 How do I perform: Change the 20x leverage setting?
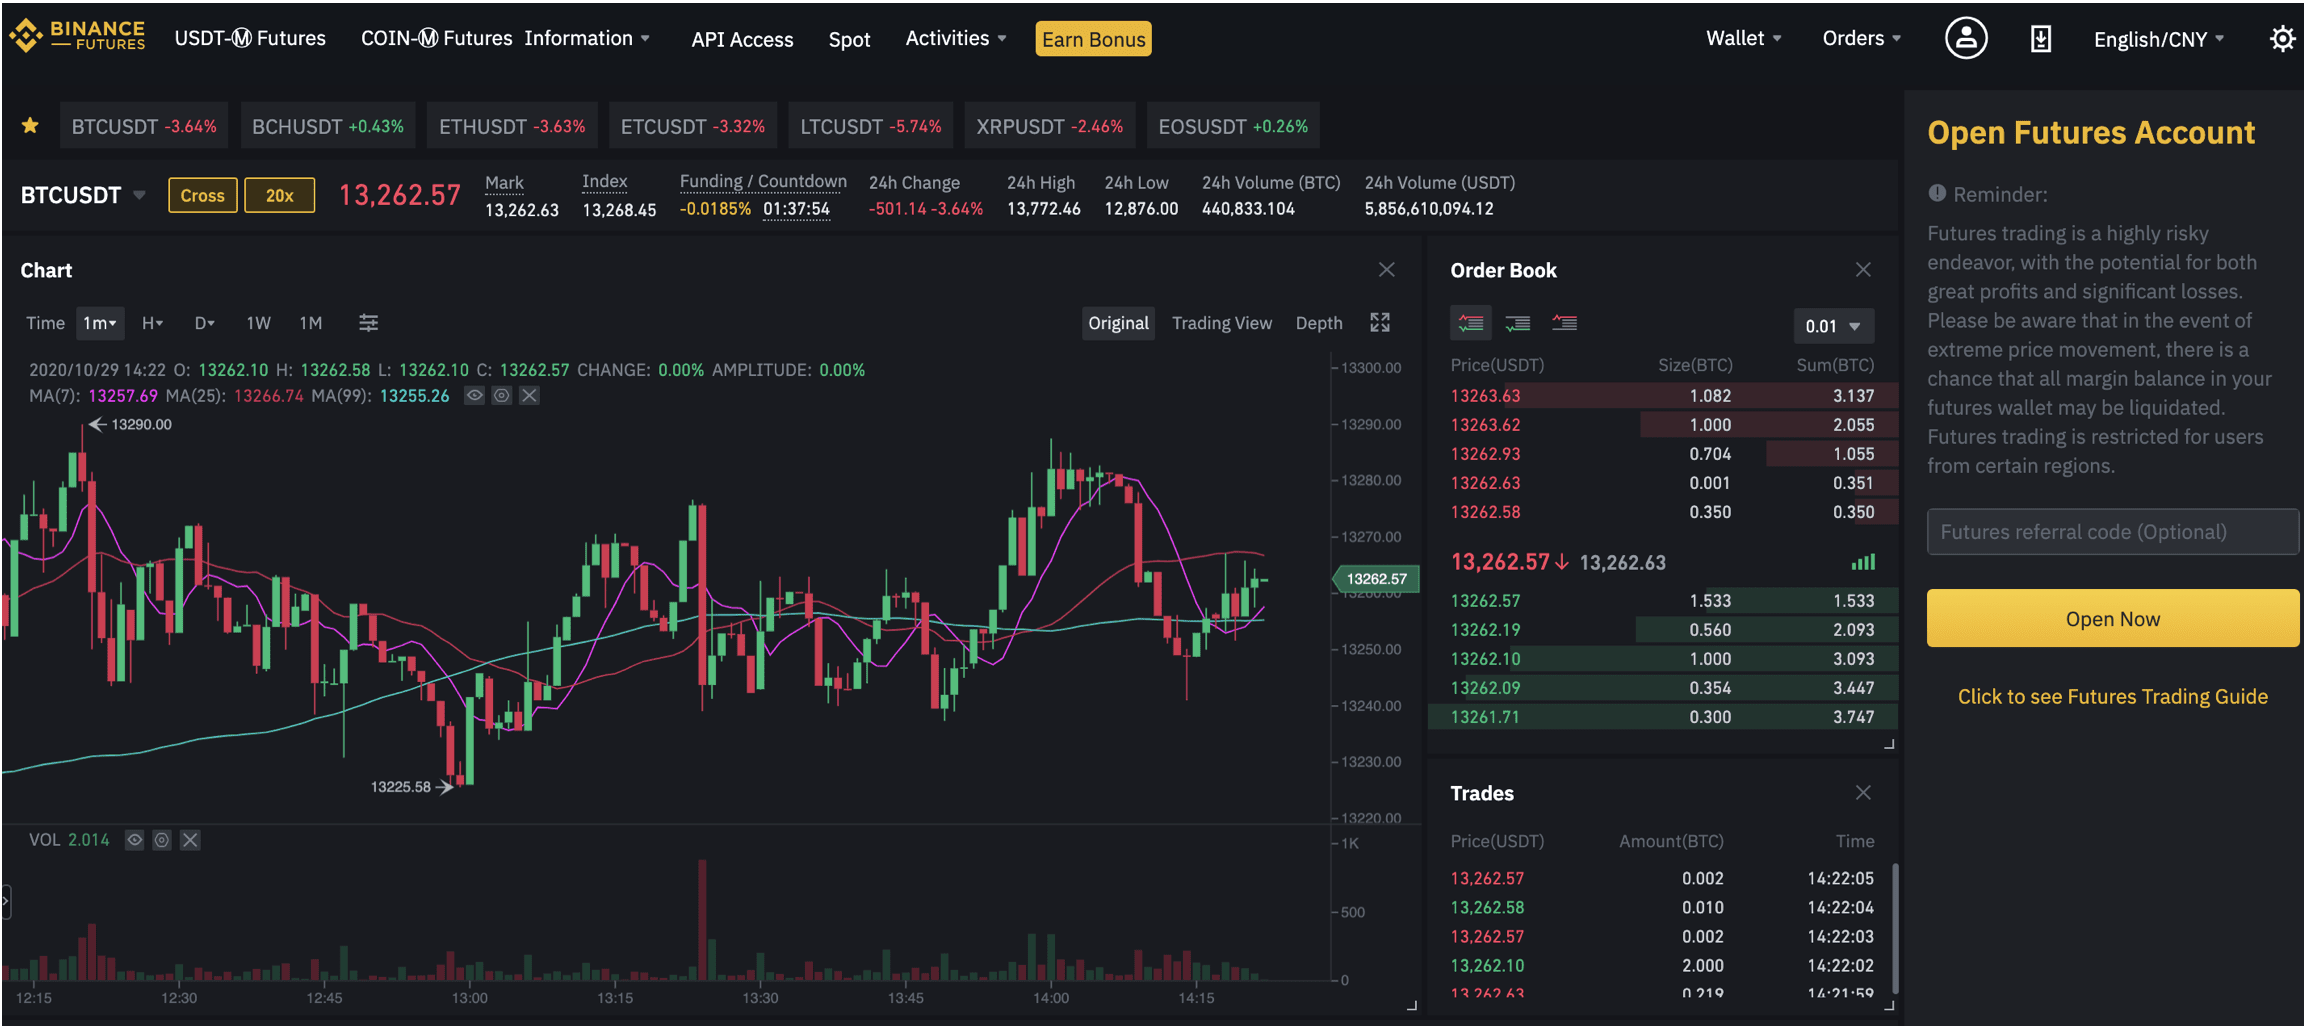pos(279,195)
